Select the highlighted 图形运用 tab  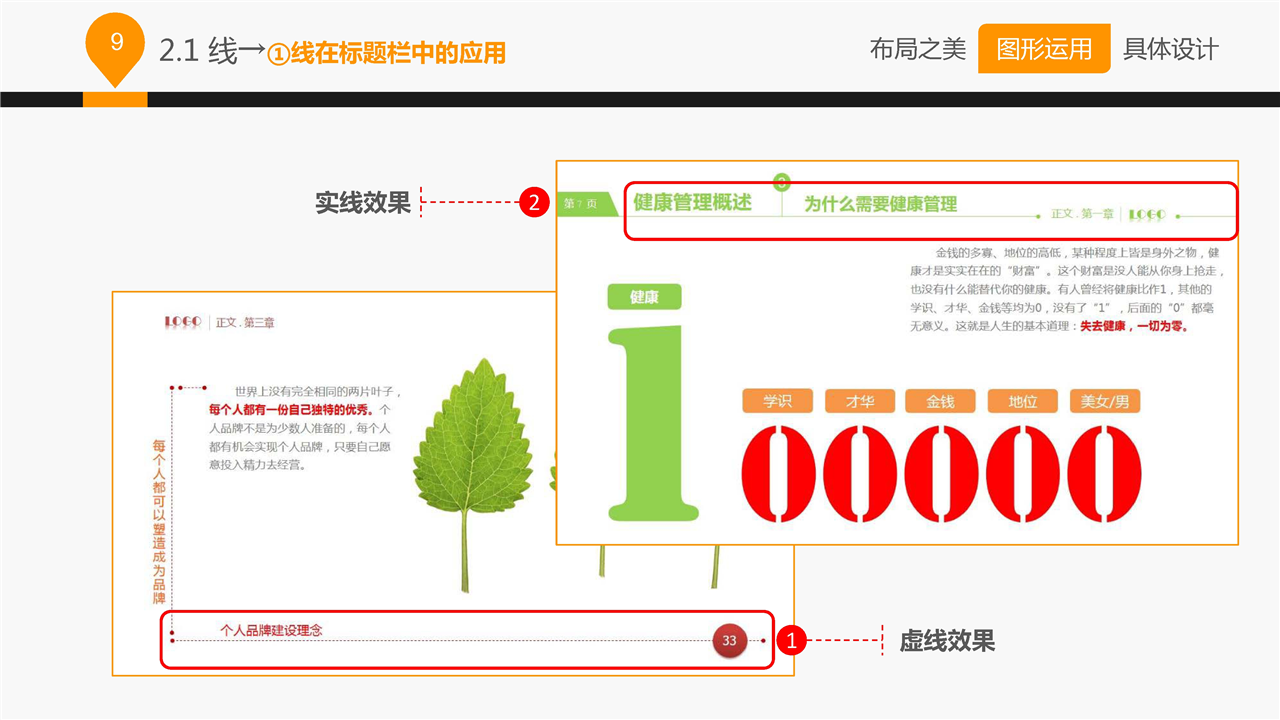click(1043, 49)
